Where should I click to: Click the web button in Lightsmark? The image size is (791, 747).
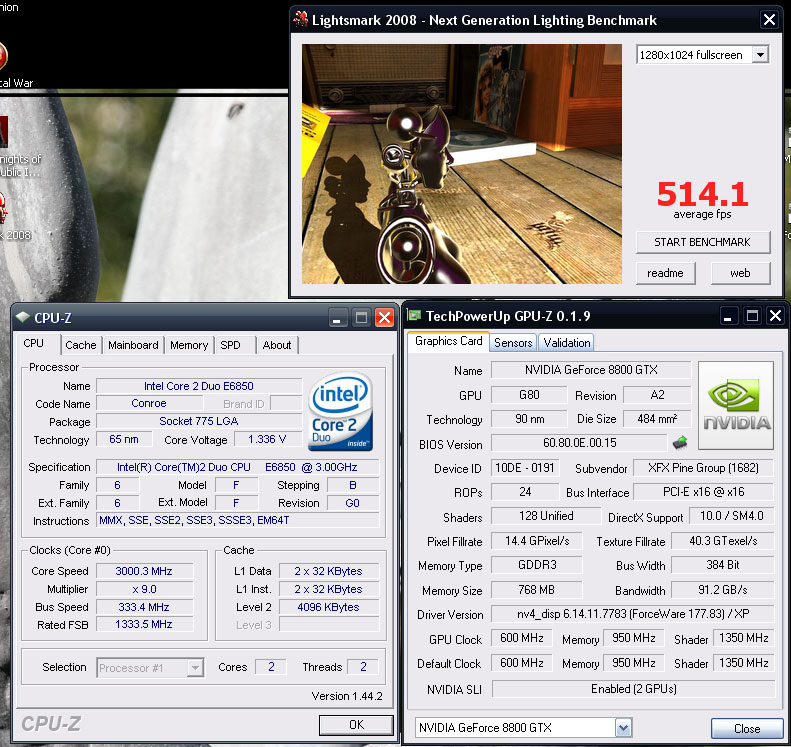740,273
